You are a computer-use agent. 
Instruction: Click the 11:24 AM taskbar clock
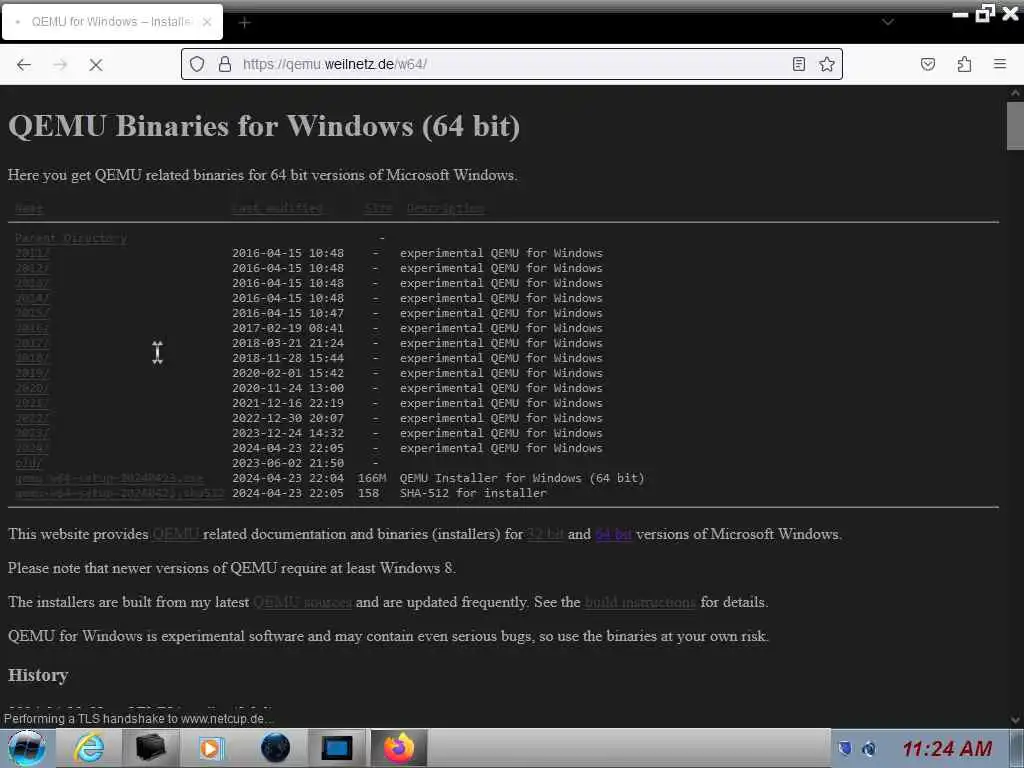947,749
